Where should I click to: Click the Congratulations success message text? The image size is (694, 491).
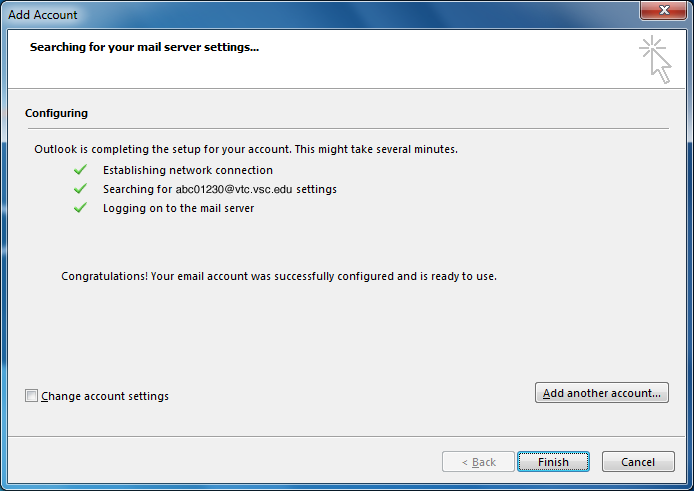279,276
